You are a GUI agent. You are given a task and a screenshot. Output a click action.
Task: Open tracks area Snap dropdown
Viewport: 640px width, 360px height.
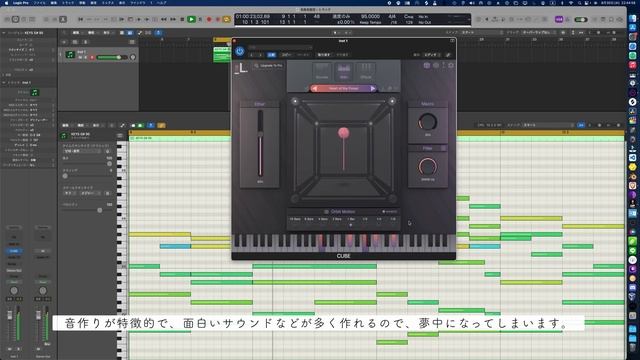point(481,33)
